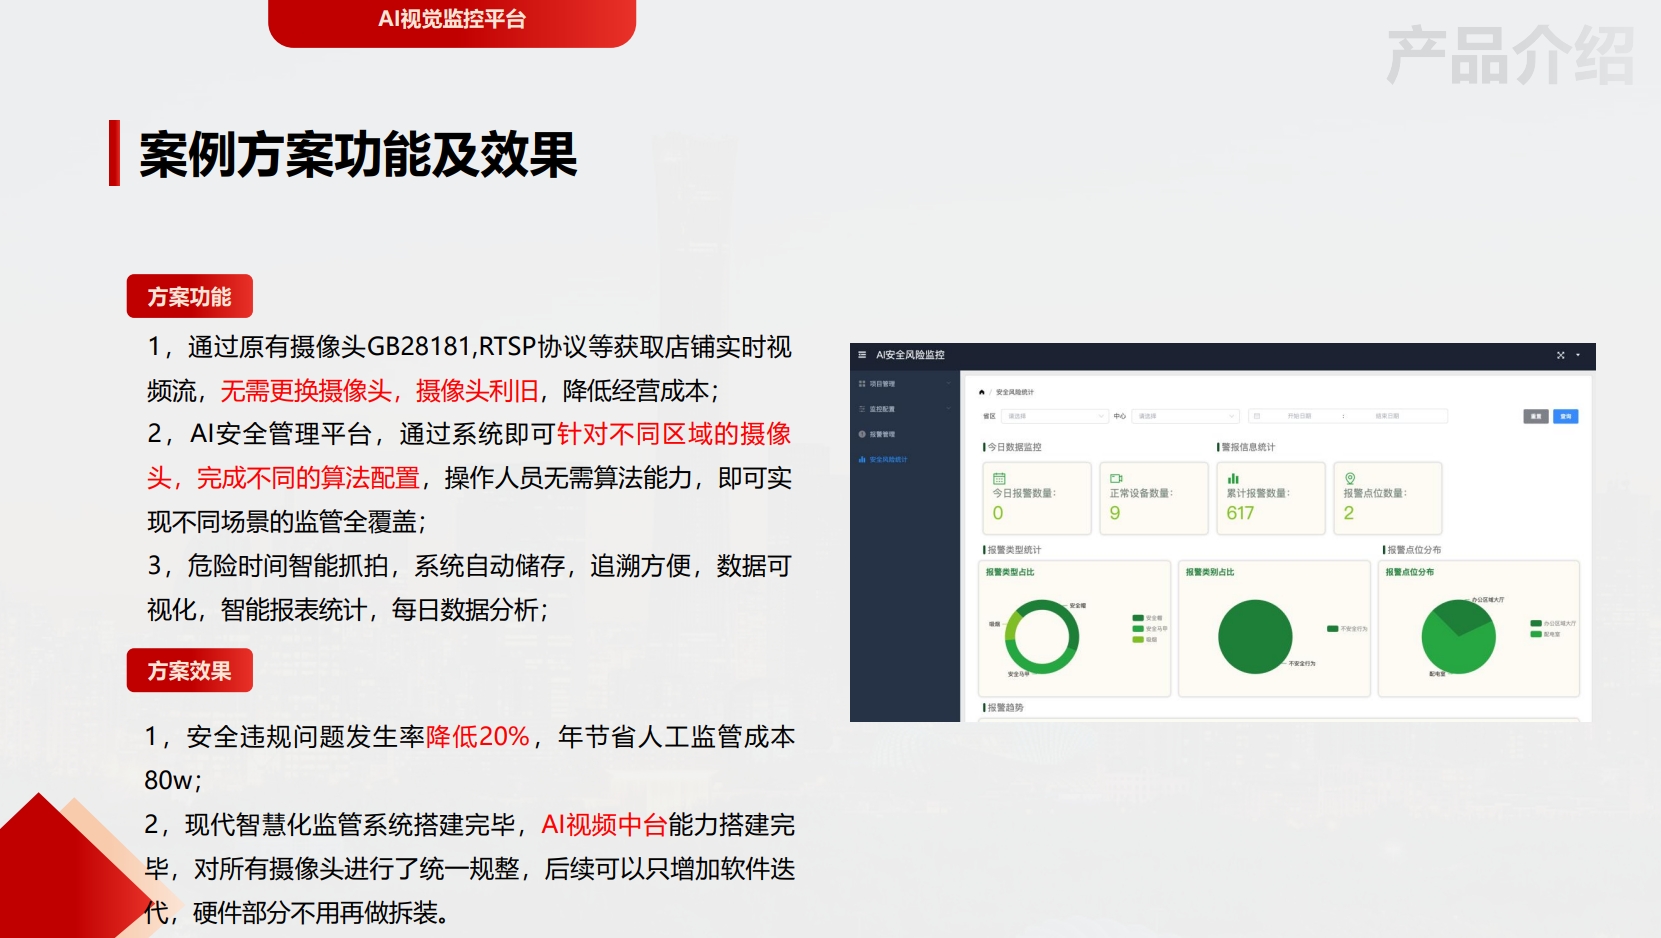Click the fullscreen icon in the dashboard header
1661x938 pixels.
point(1560,355)
